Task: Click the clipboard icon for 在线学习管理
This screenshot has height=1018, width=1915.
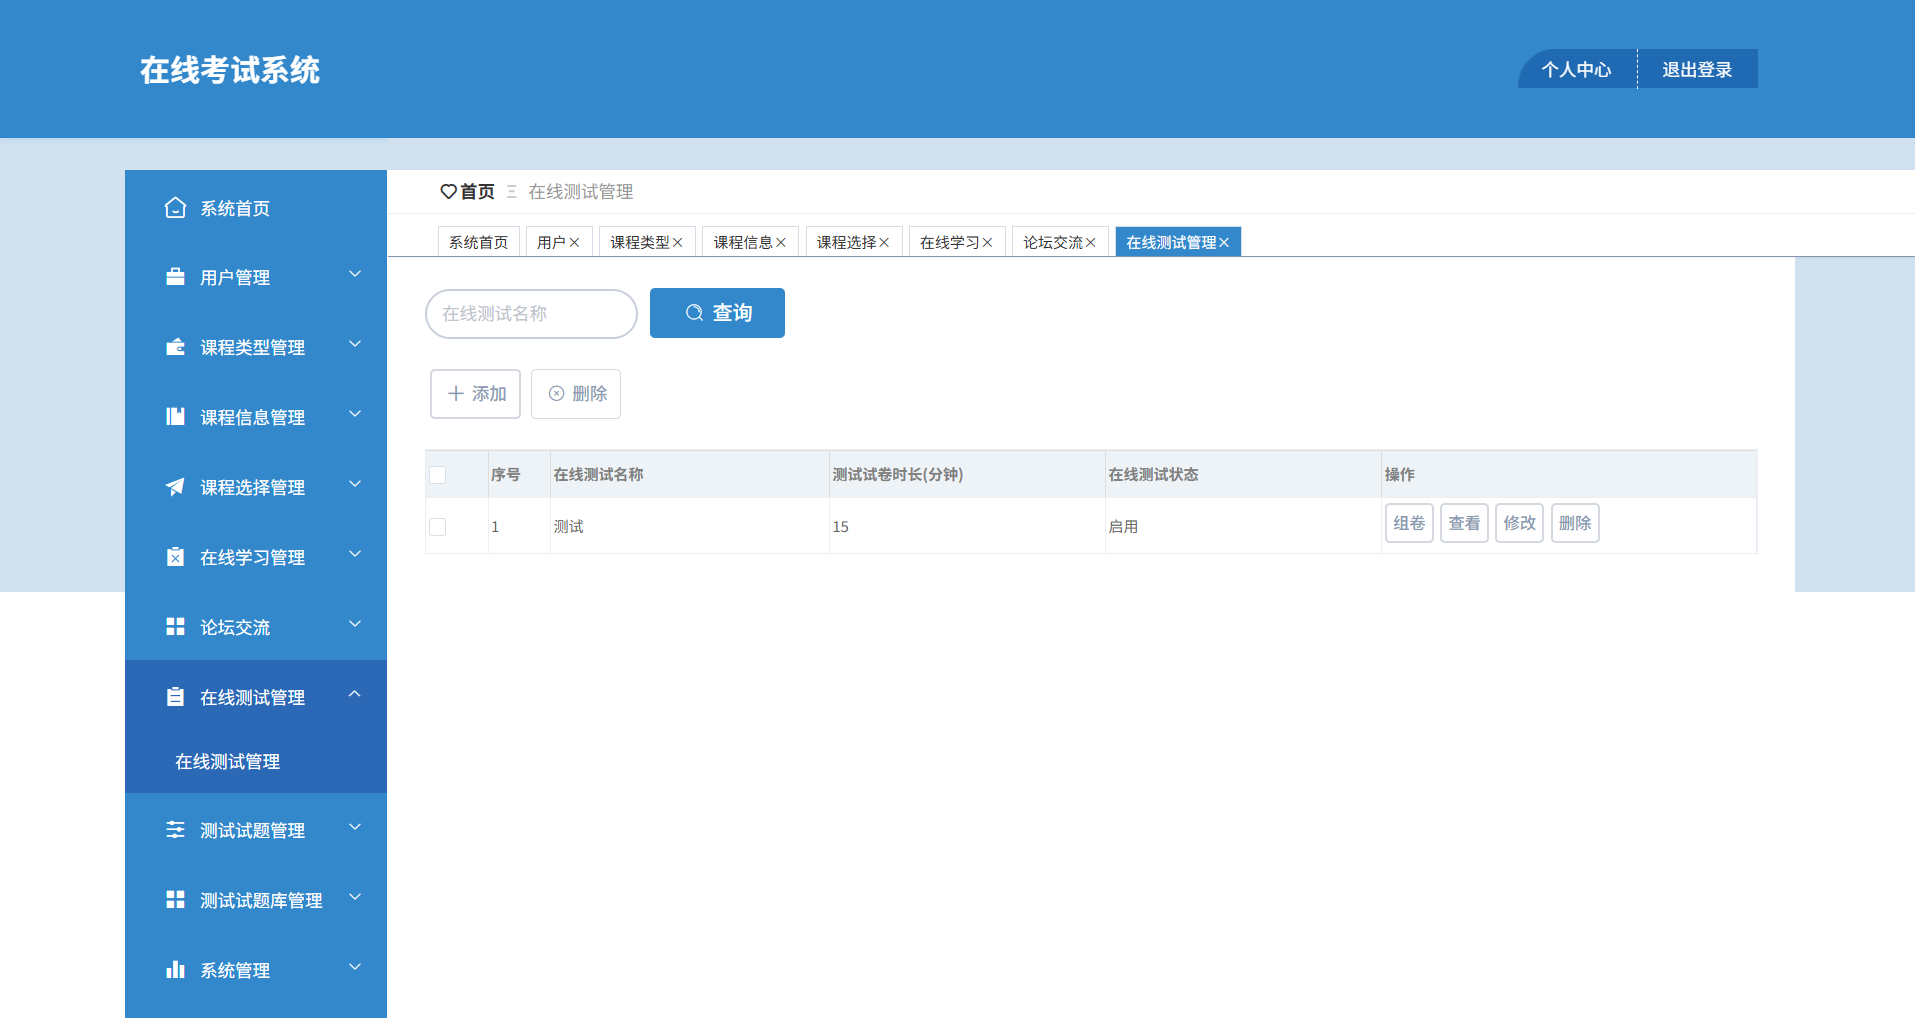Action: point(175,557)
